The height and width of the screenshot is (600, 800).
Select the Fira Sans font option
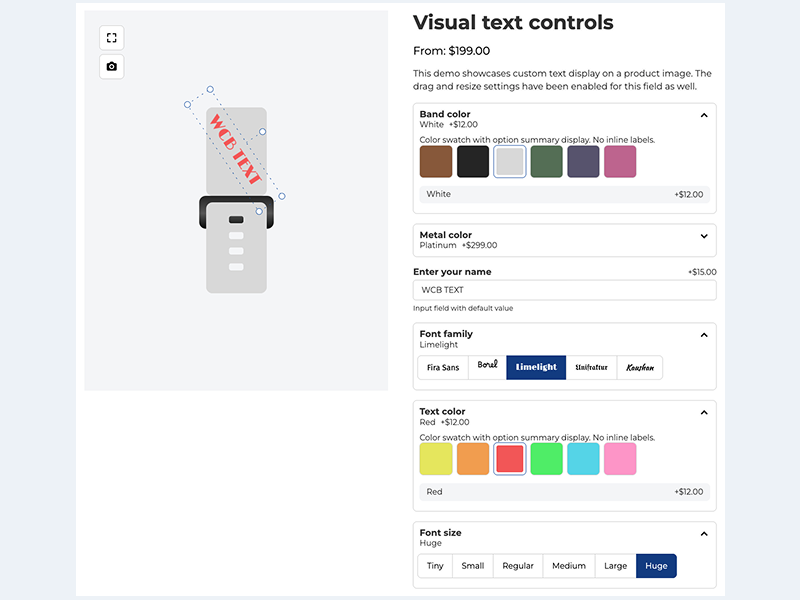tap(443, 367)
